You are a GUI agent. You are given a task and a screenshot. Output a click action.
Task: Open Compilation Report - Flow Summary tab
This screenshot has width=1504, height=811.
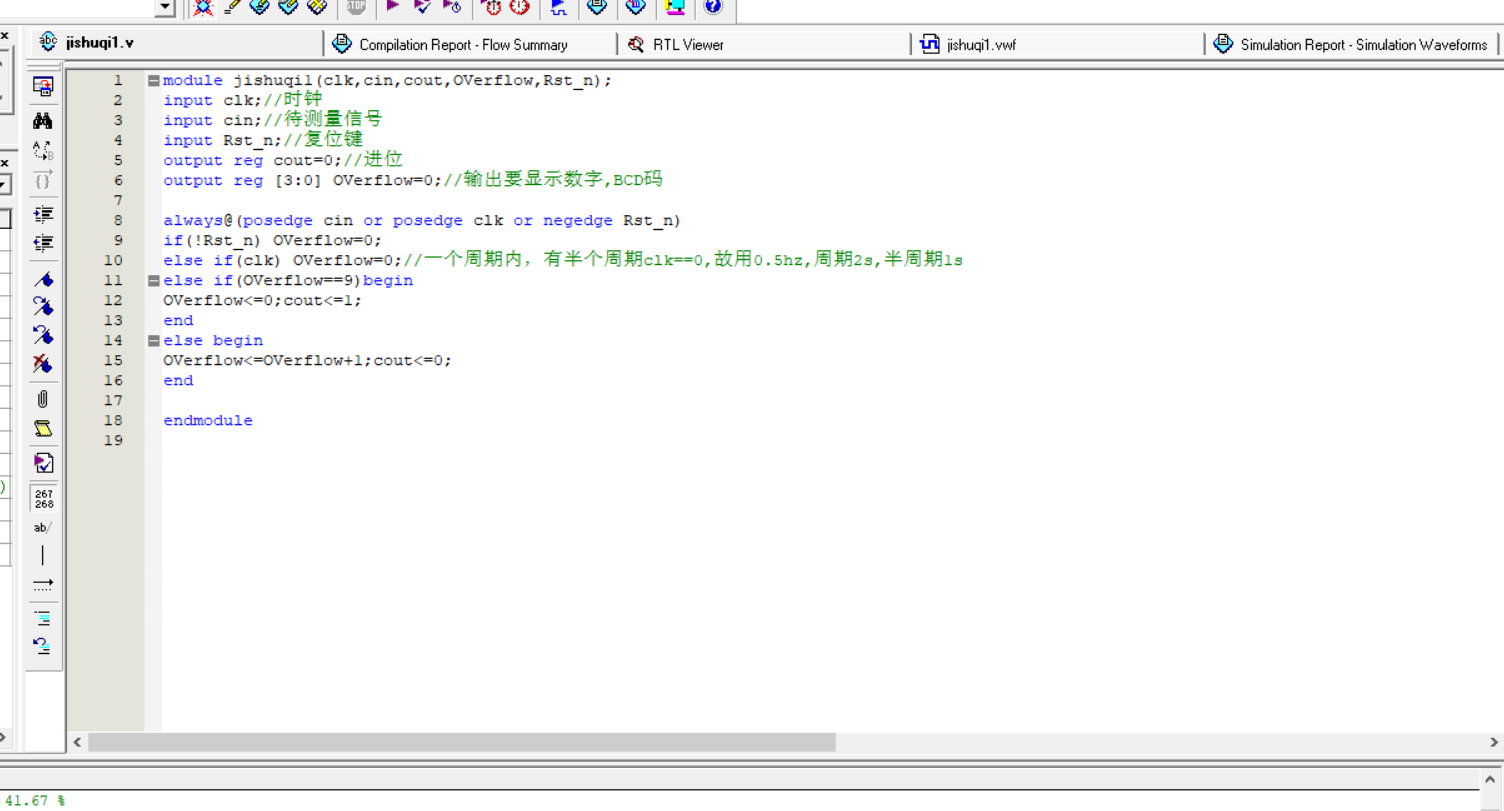pos(468,44)
